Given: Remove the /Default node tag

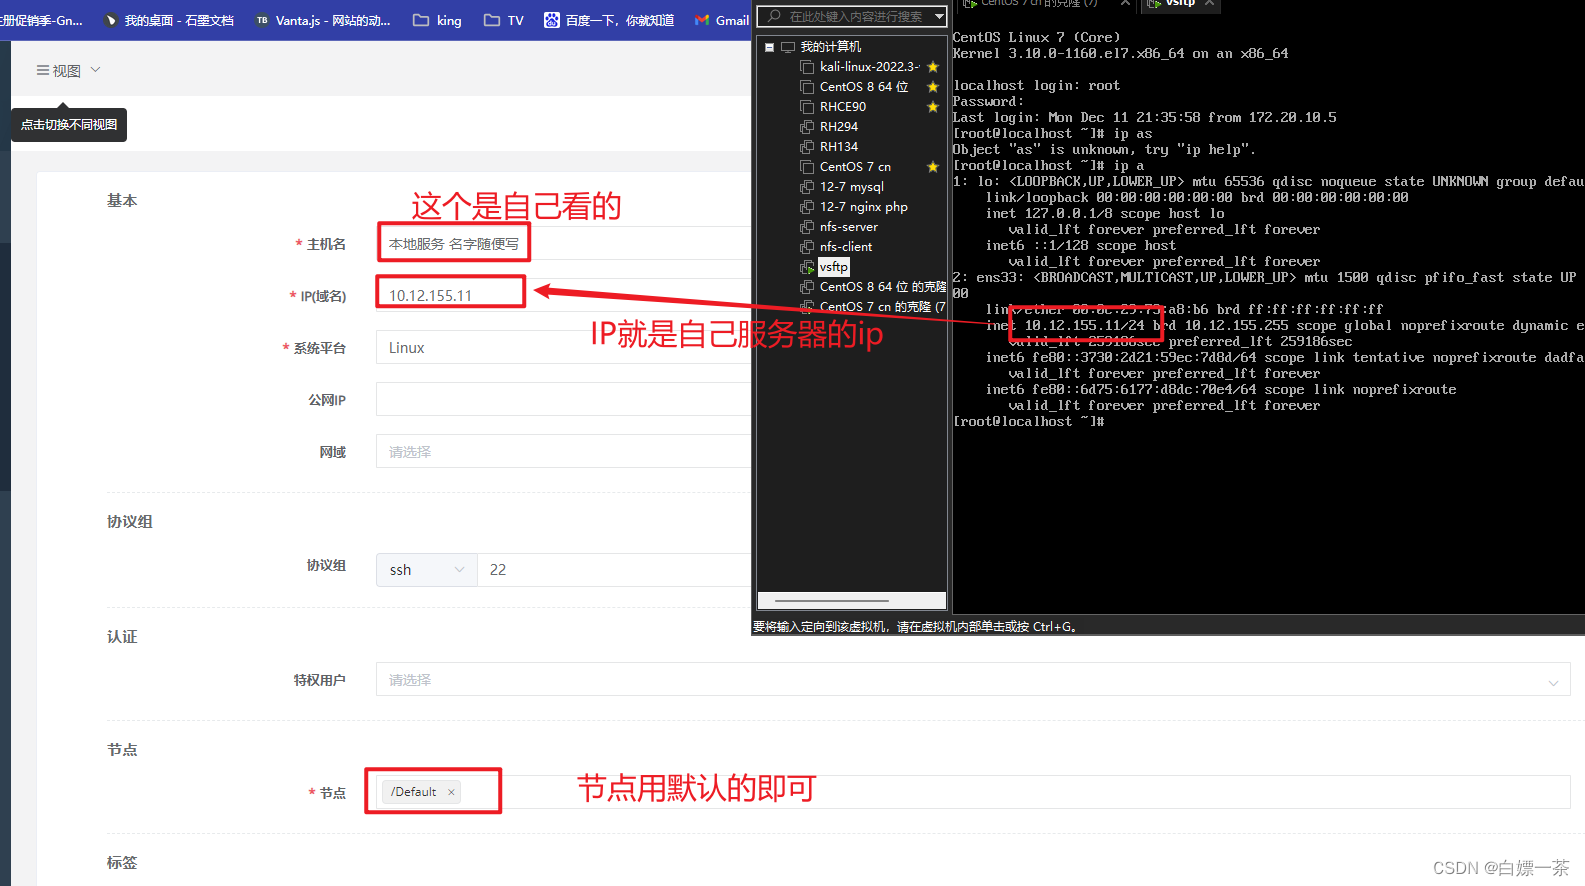Looking at the screenshot, I should (451, 792).
